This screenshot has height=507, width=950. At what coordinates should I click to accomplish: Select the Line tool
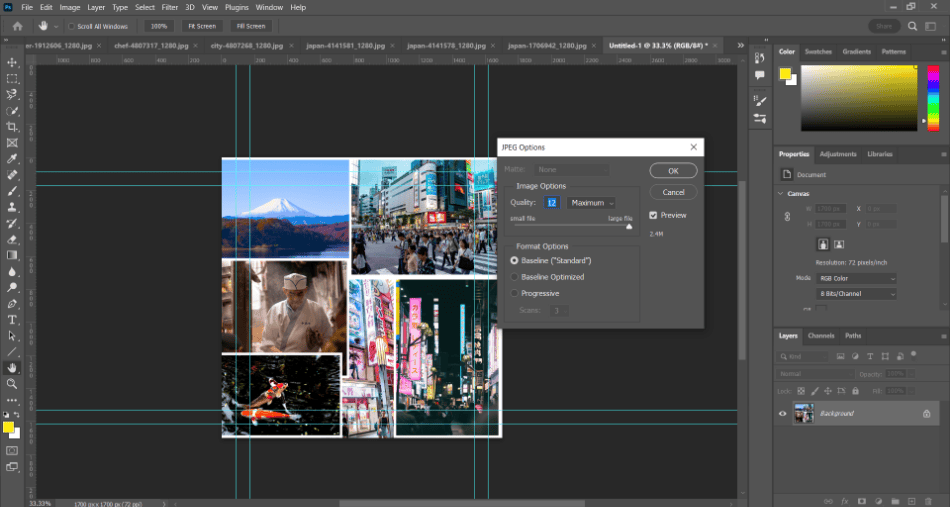pyautogui.click(x=12, y=351)
